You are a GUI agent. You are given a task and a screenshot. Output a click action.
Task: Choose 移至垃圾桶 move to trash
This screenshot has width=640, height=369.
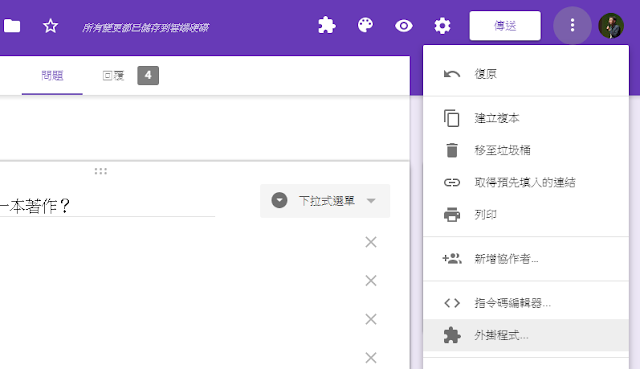click(x=526, y=150)
